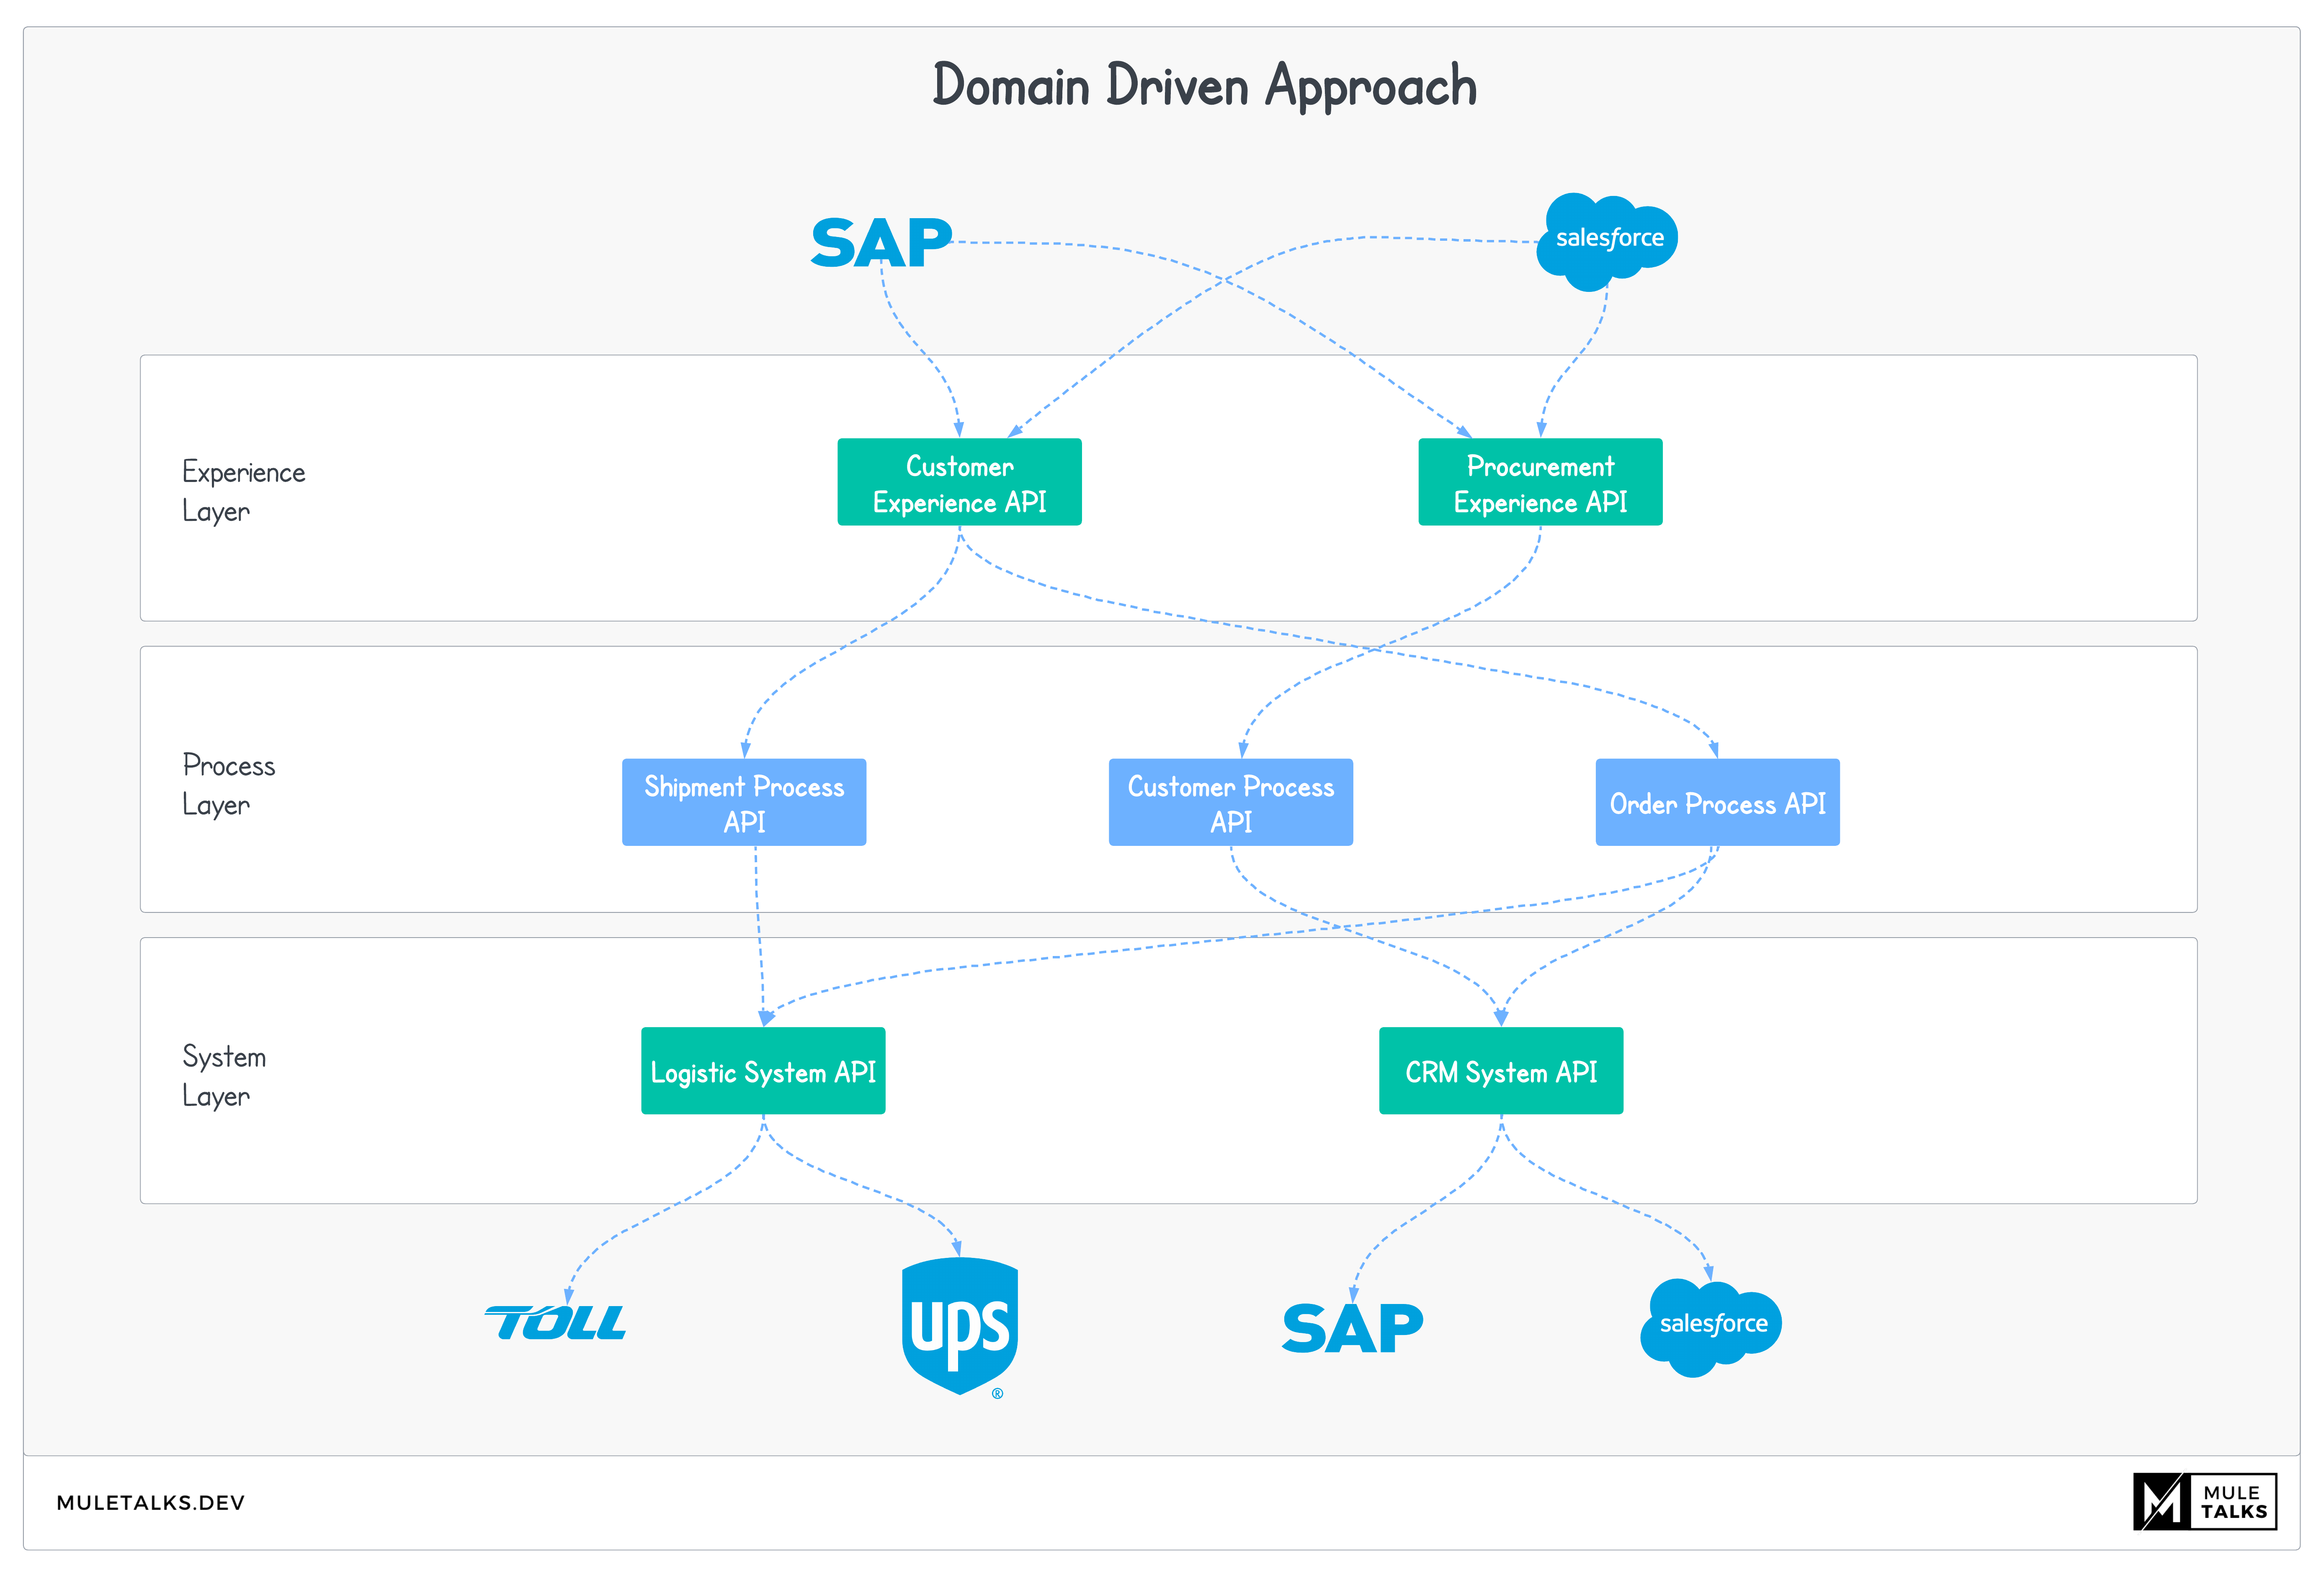Viewport: 2324px width, 1572px height.
Task: Click the TOLL logo
Action: pos(556,1322)
